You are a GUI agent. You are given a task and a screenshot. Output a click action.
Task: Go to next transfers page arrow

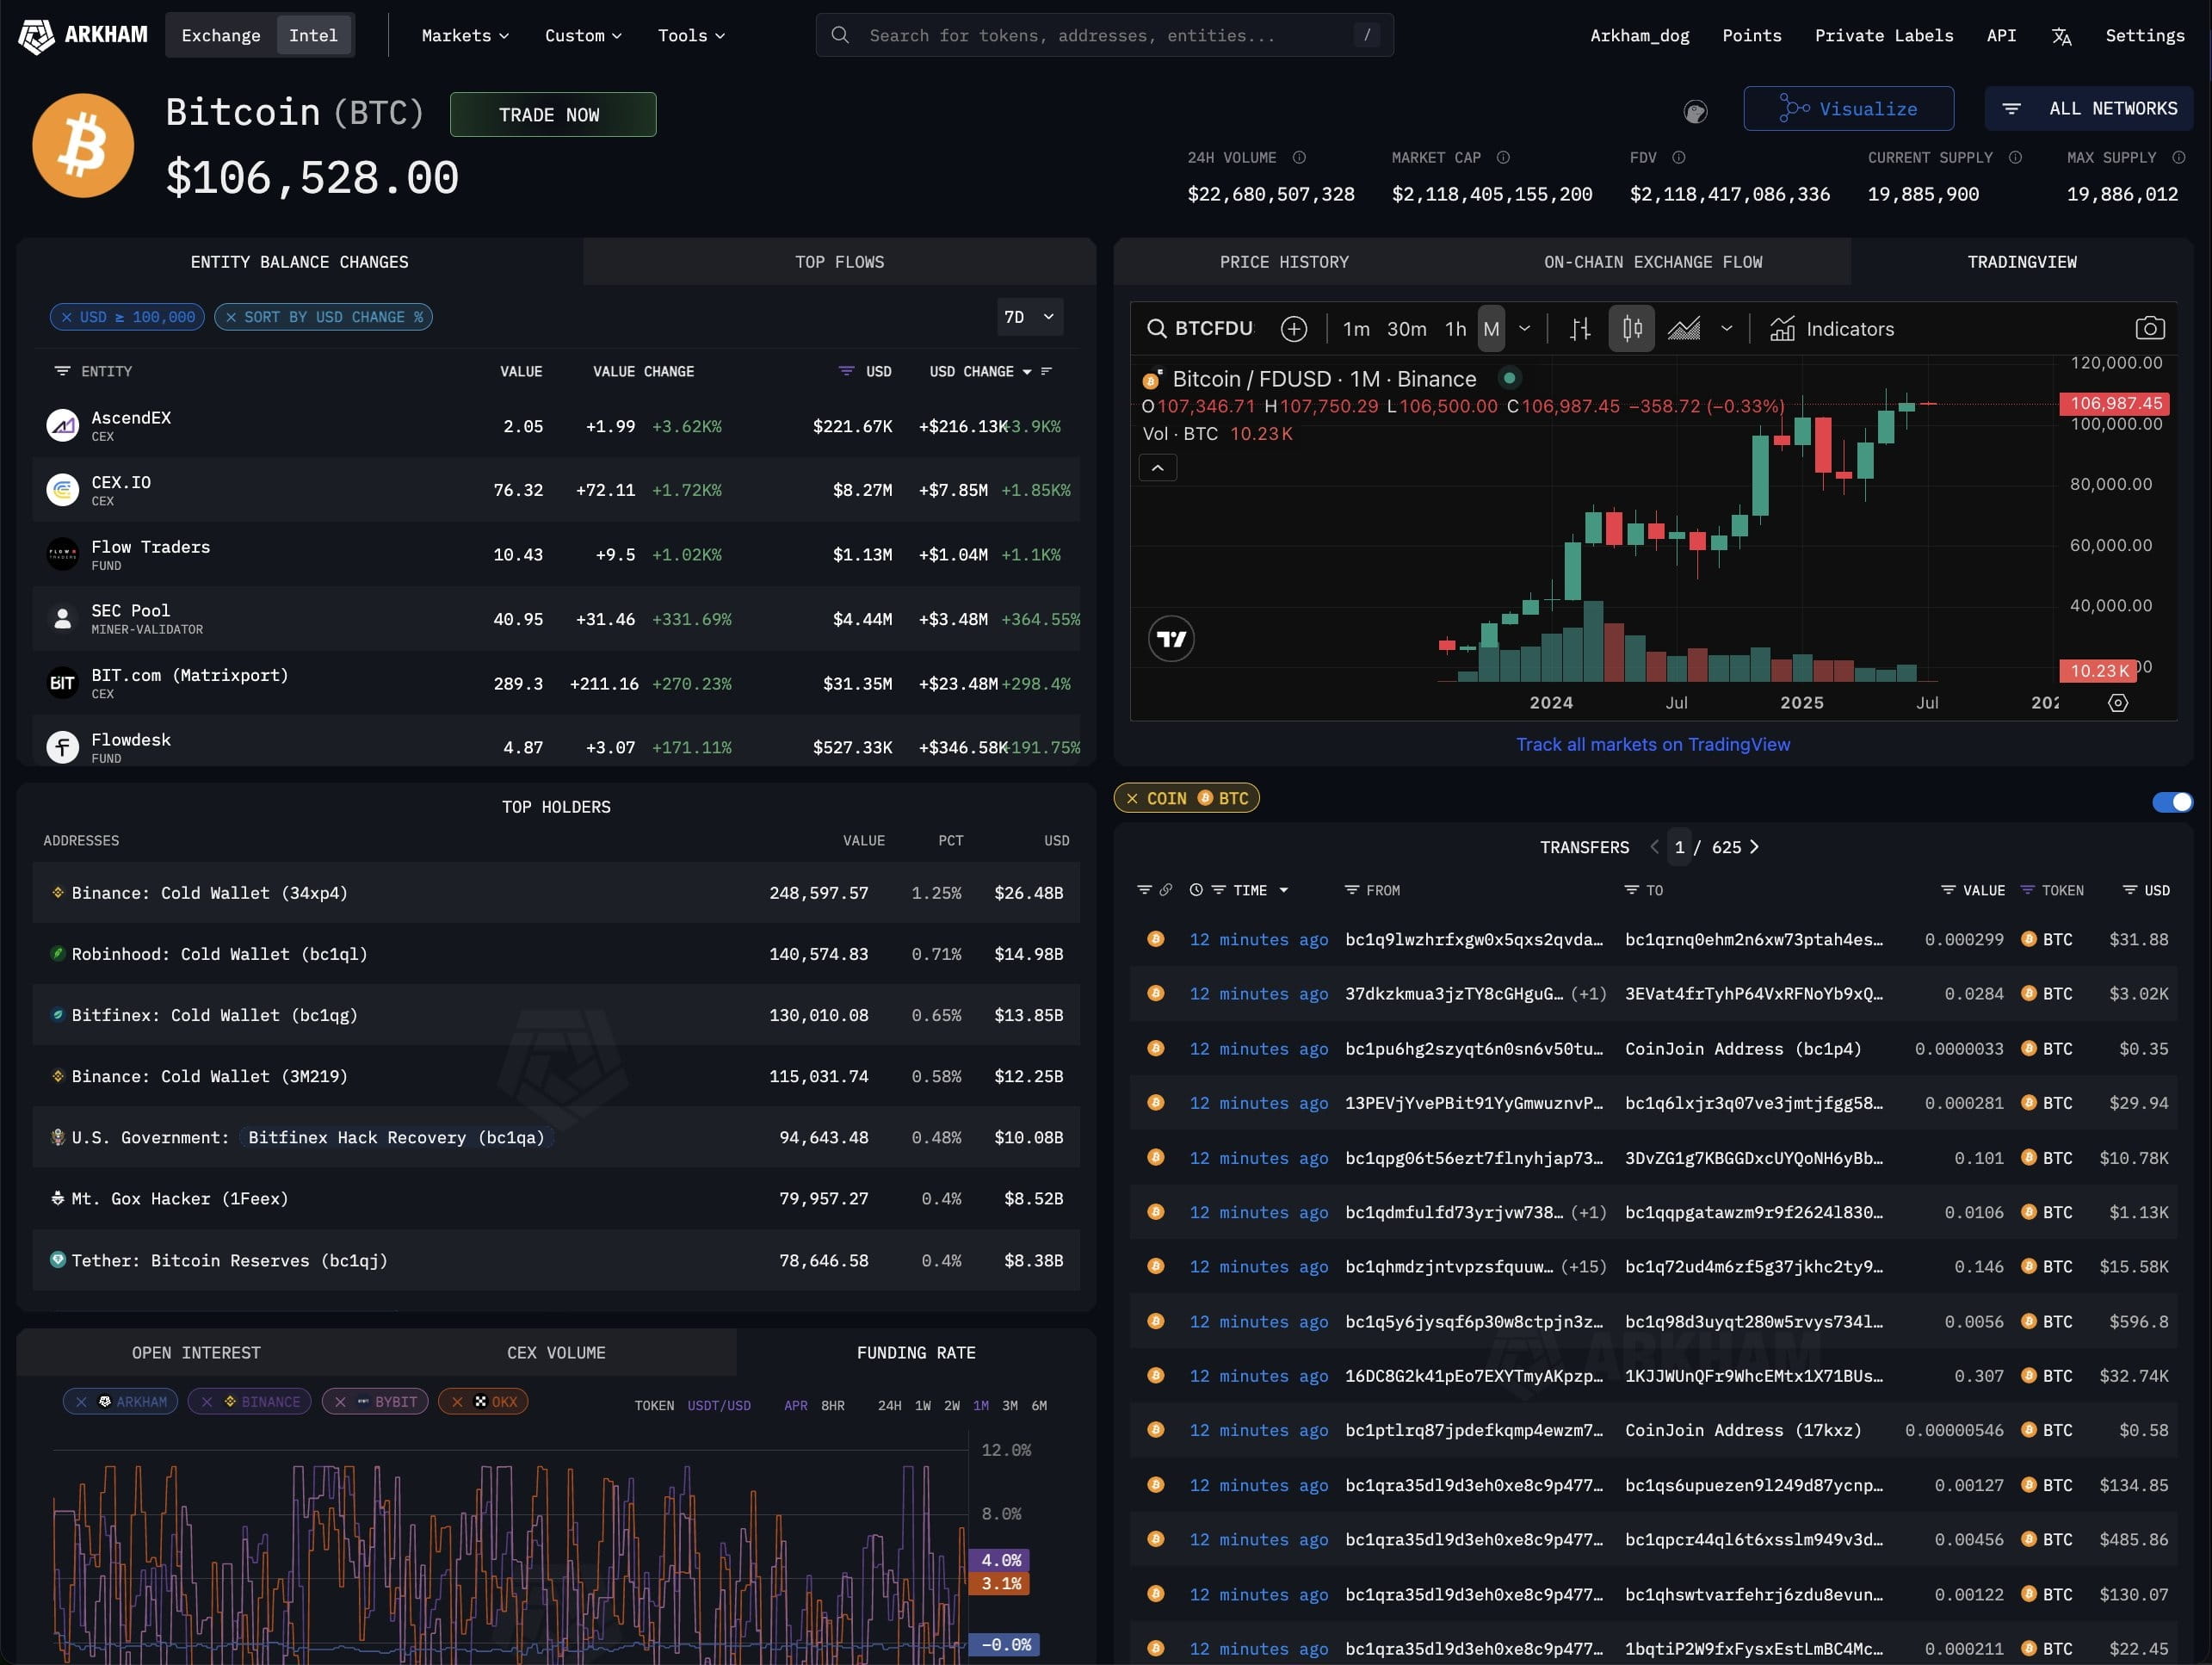[1753, 847]
